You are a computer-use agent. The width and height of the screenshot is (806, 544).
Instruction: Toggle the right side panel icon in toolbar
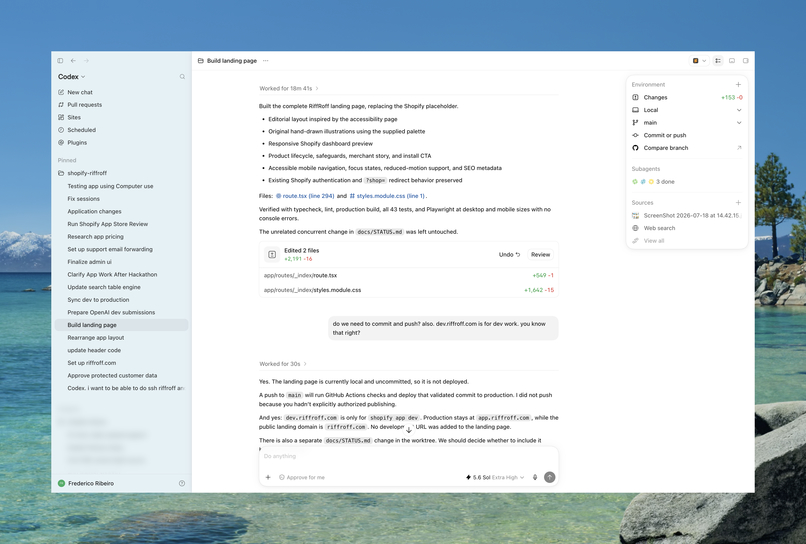(745, 61)
